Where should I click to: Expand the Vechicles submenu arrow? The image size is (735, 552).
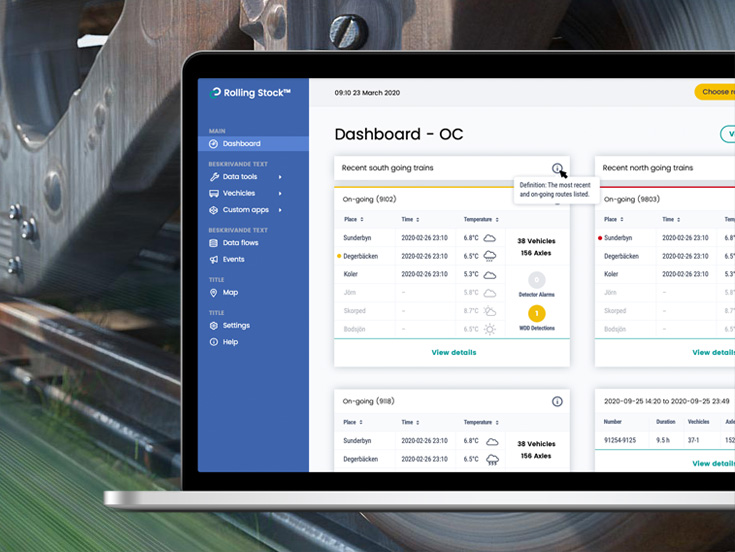coord(280,194)
